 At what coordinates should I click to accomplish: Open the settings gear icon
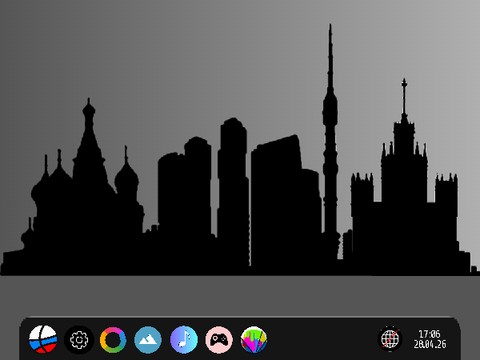coord(79,340)
